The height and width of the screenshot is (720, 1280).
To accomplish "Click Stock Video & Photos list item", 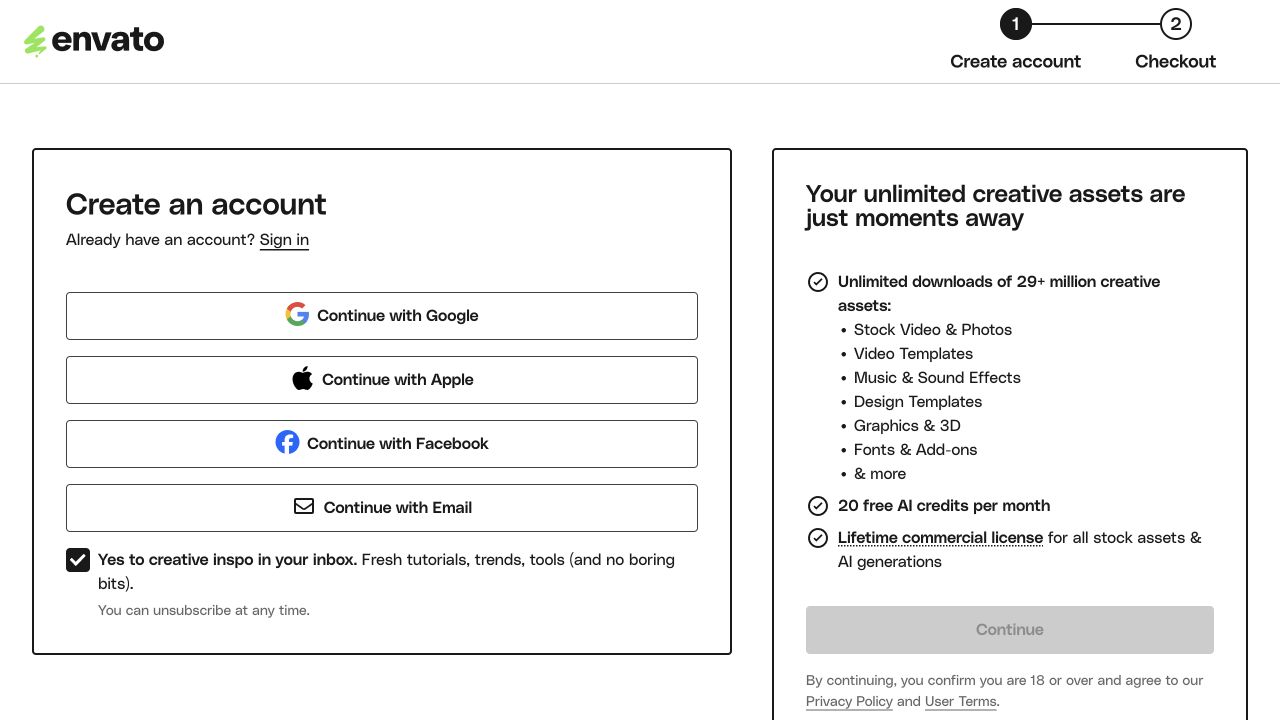I will tap(933, 330).
